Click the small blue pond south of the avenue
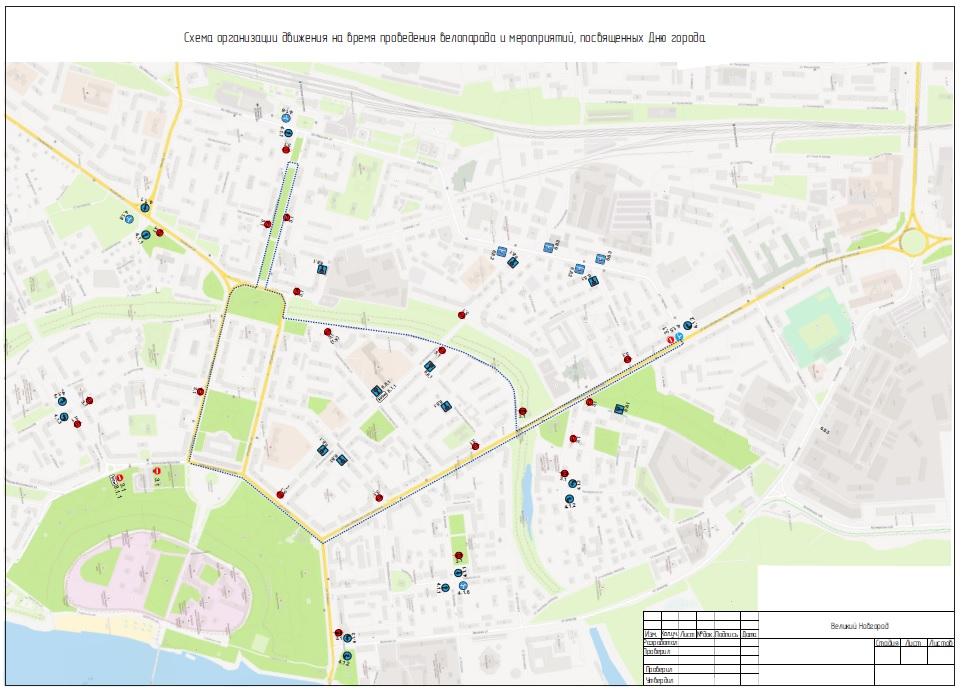The height and width of the screenshot is (692, 965). (526, 487)
